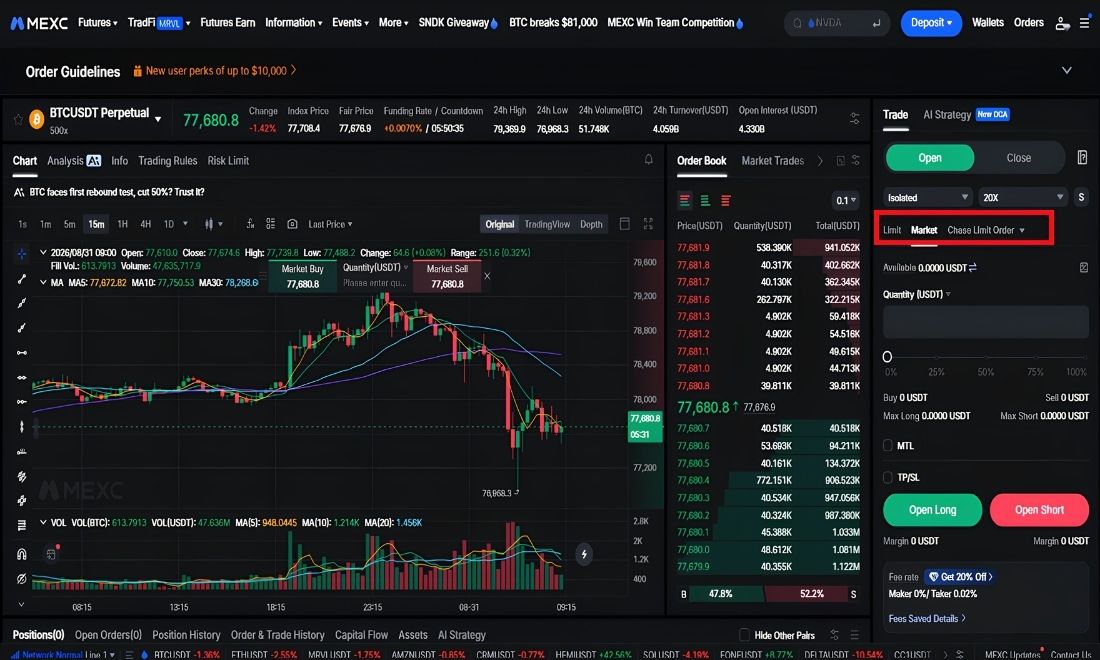Viewport: 1100px width, 660px height.
Task: Open the positions list settings icon
Action: pos(834,635)
